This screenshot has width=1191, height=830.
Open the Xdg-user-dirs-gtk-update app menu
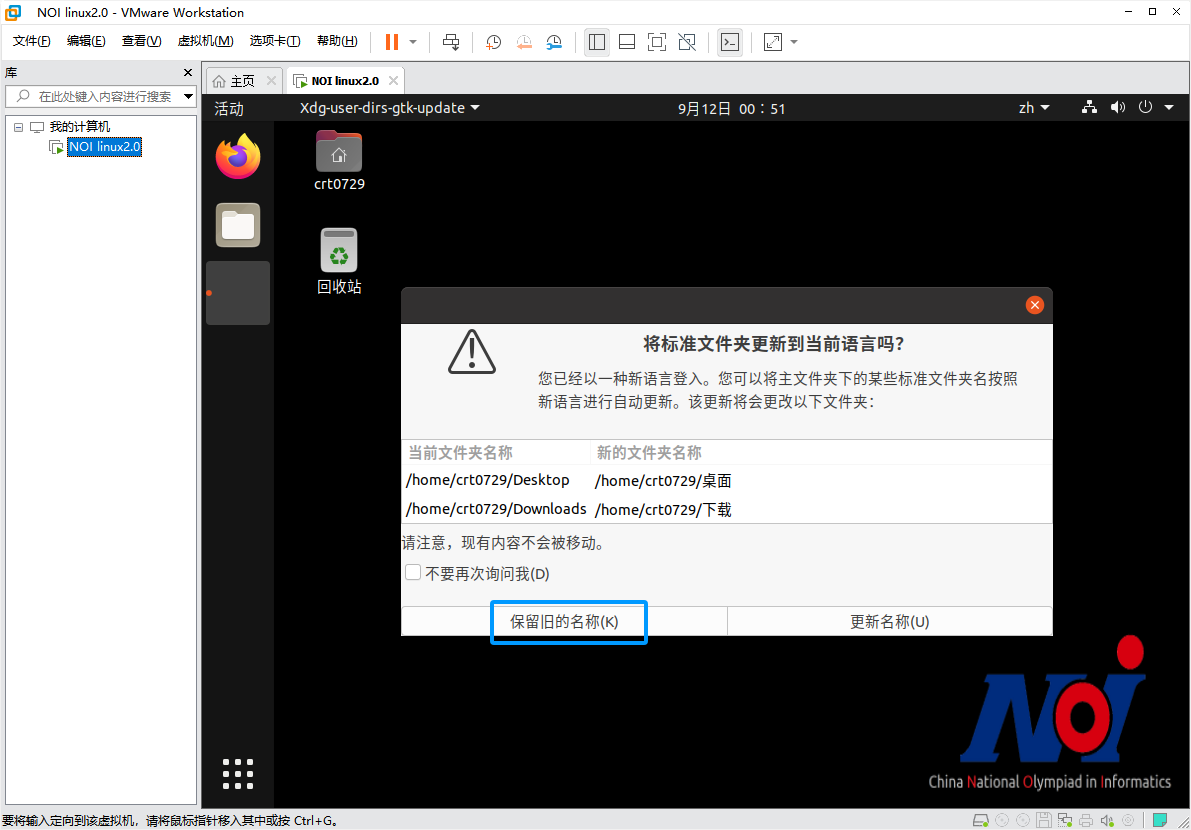[390, 108]
